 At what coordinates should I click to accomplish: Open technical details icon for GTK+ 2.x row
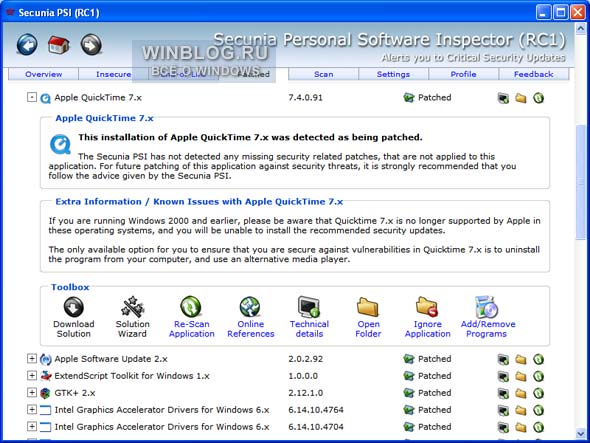point(503,393)
